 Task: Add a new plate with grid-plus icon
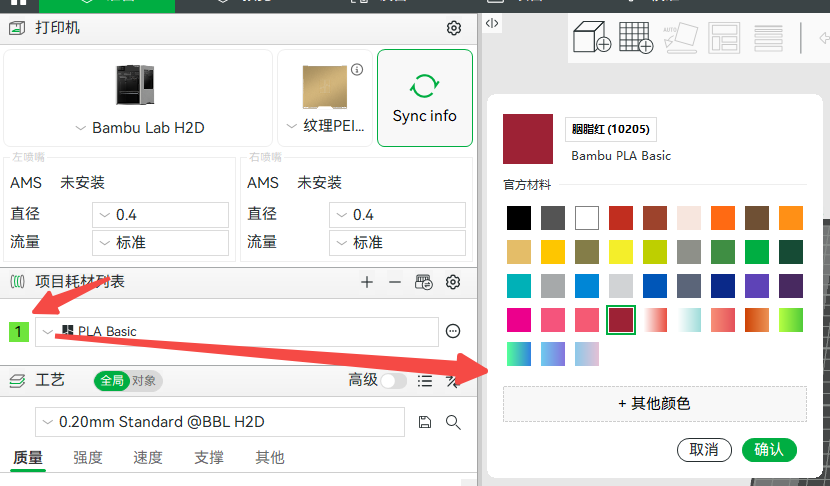636,37
